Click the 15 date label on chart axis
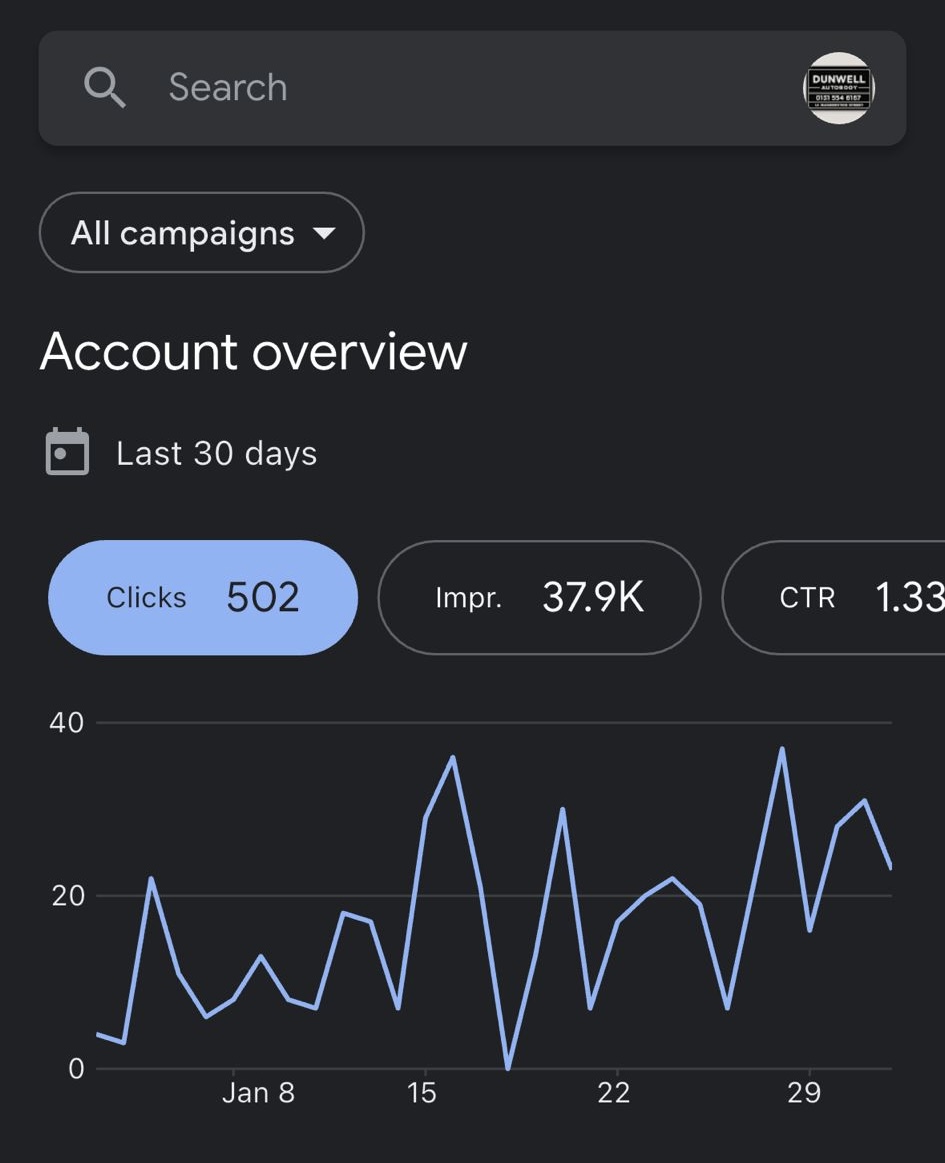 pos(422,1093)
